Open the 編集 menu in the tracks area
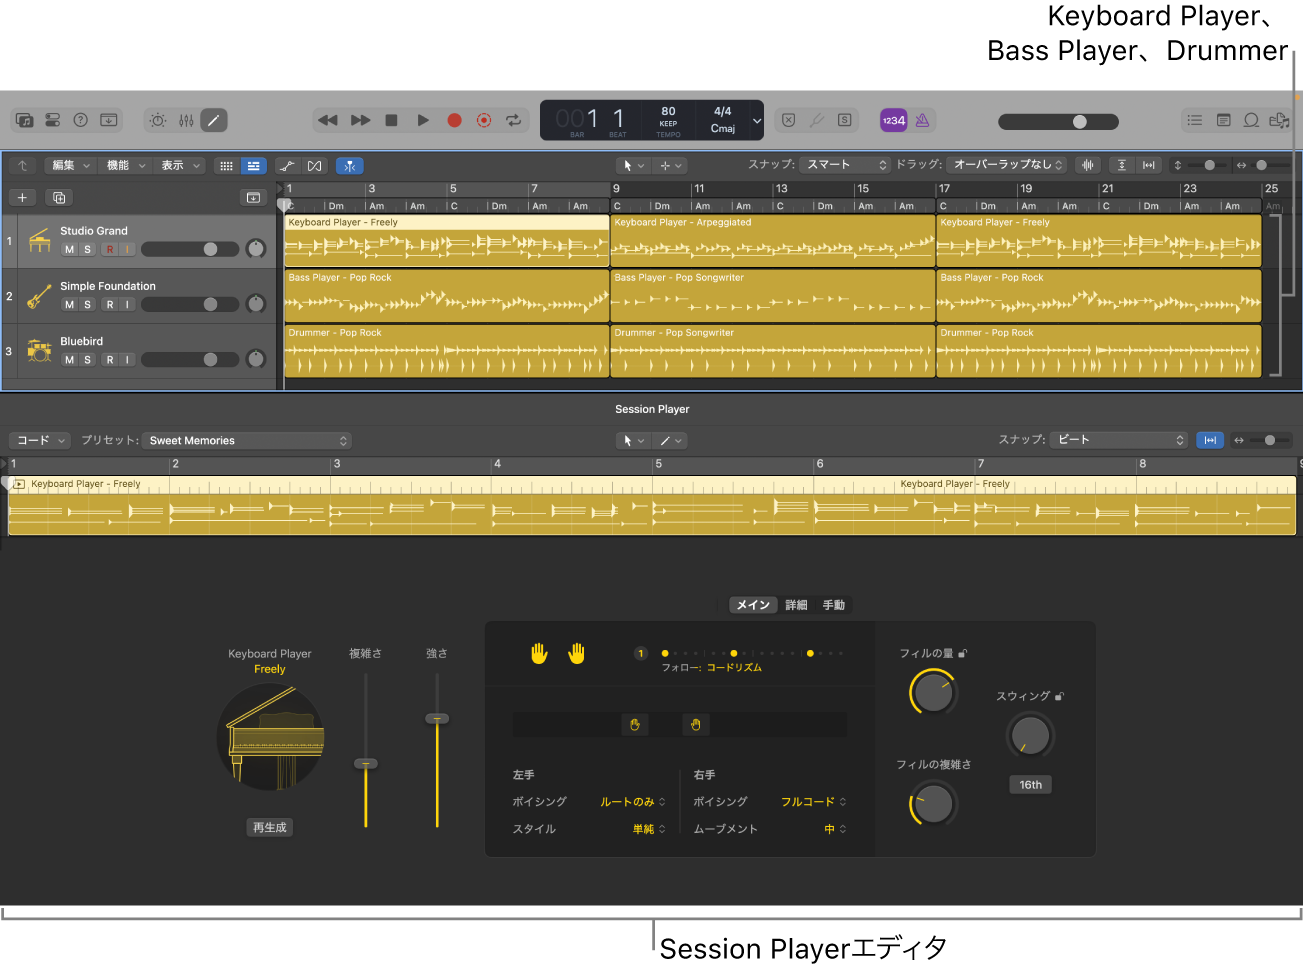 63,165
